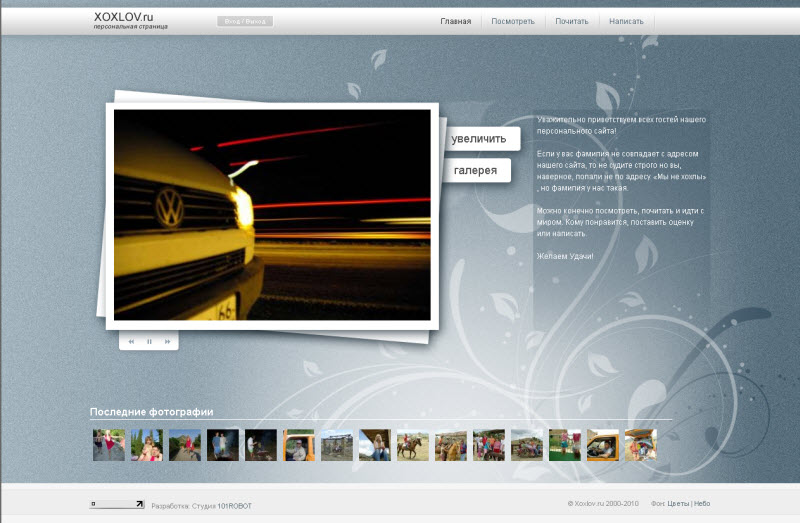This screenshot has width=800, height=523.
Task: Click the Вход / Выход login button
Action: click(x=245, y=21)
